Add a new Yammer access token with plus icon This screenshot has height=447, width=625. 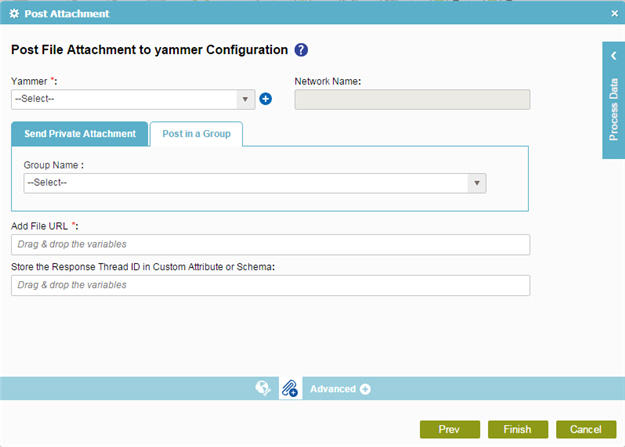tap(265, 99)
